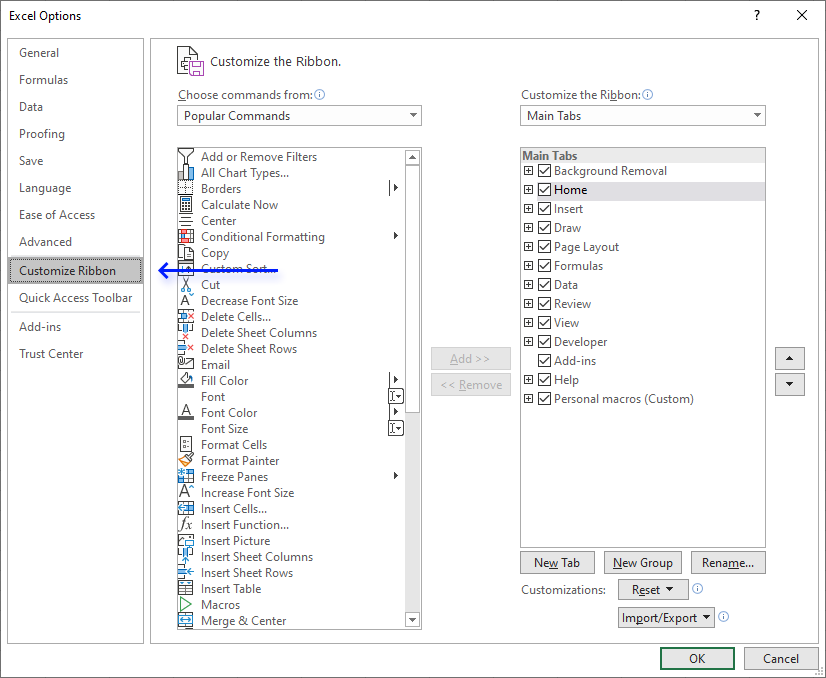Viewport: 826px width, 678px height.
Task: Select the Freeze Panes icon
Action: pyautogui.click(x=185, y=476)
